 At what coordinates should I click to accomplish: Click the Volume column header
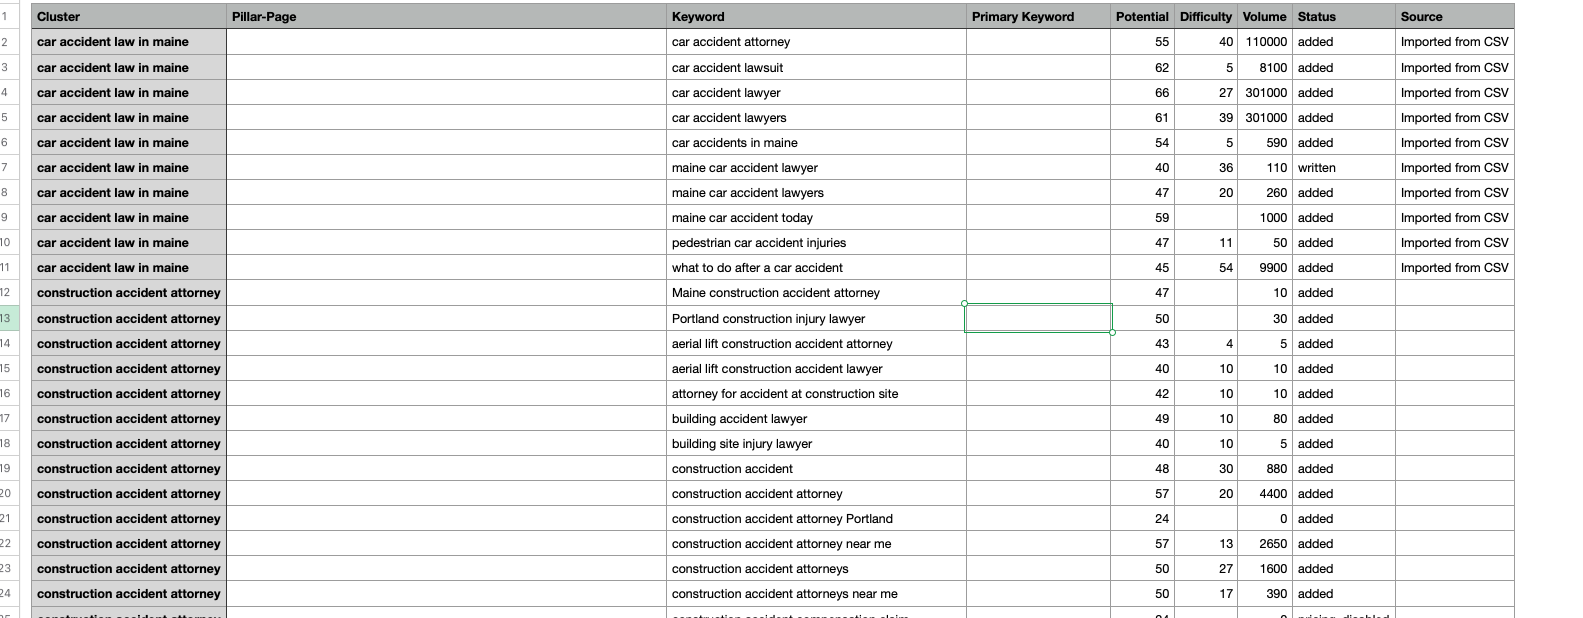click(1264, 17)
